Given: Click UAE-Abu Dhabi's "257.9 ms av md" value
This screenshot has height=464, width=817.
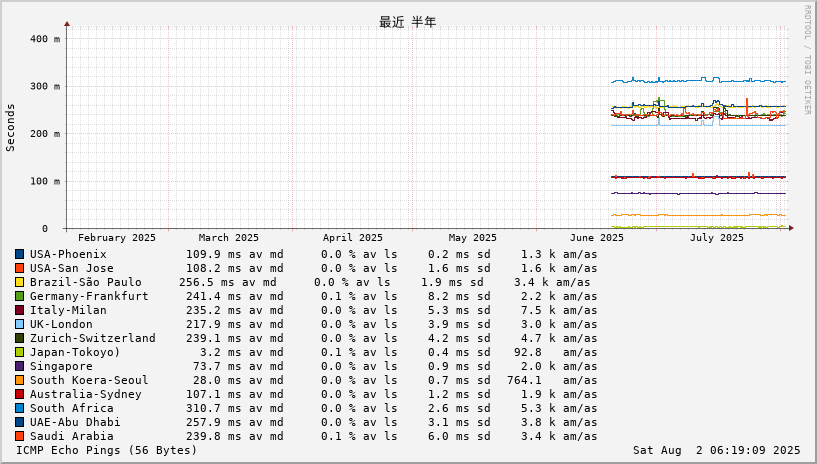Looking at the screenshot, I should [x=235, y=422].
